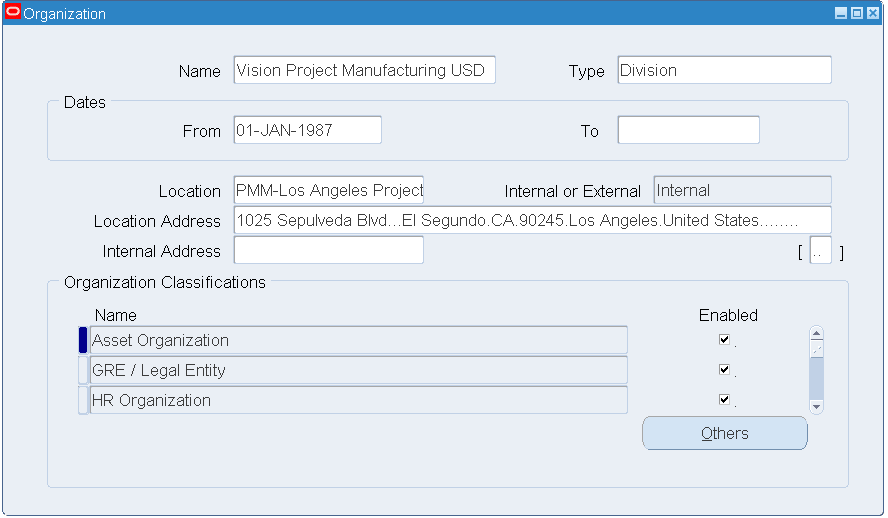Click the HR Organization record indicator

(83, 400)
